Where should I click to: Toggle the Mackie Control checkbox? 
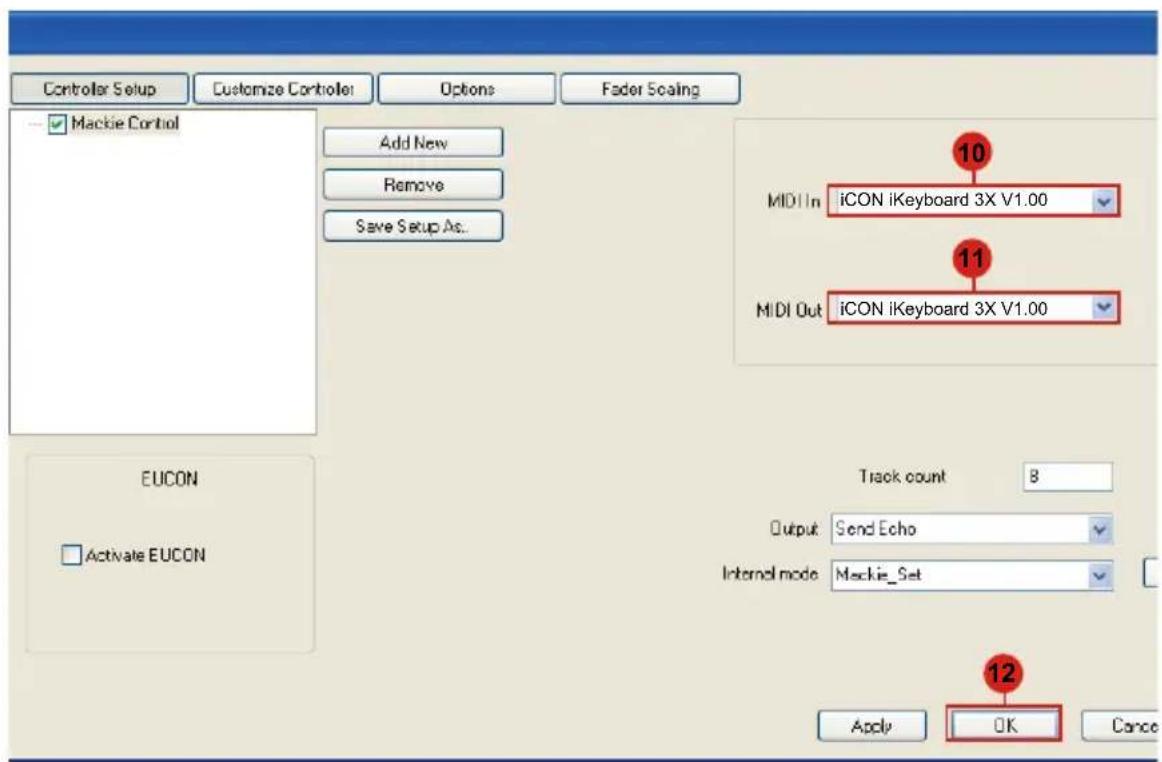click(x=57, y=124)
